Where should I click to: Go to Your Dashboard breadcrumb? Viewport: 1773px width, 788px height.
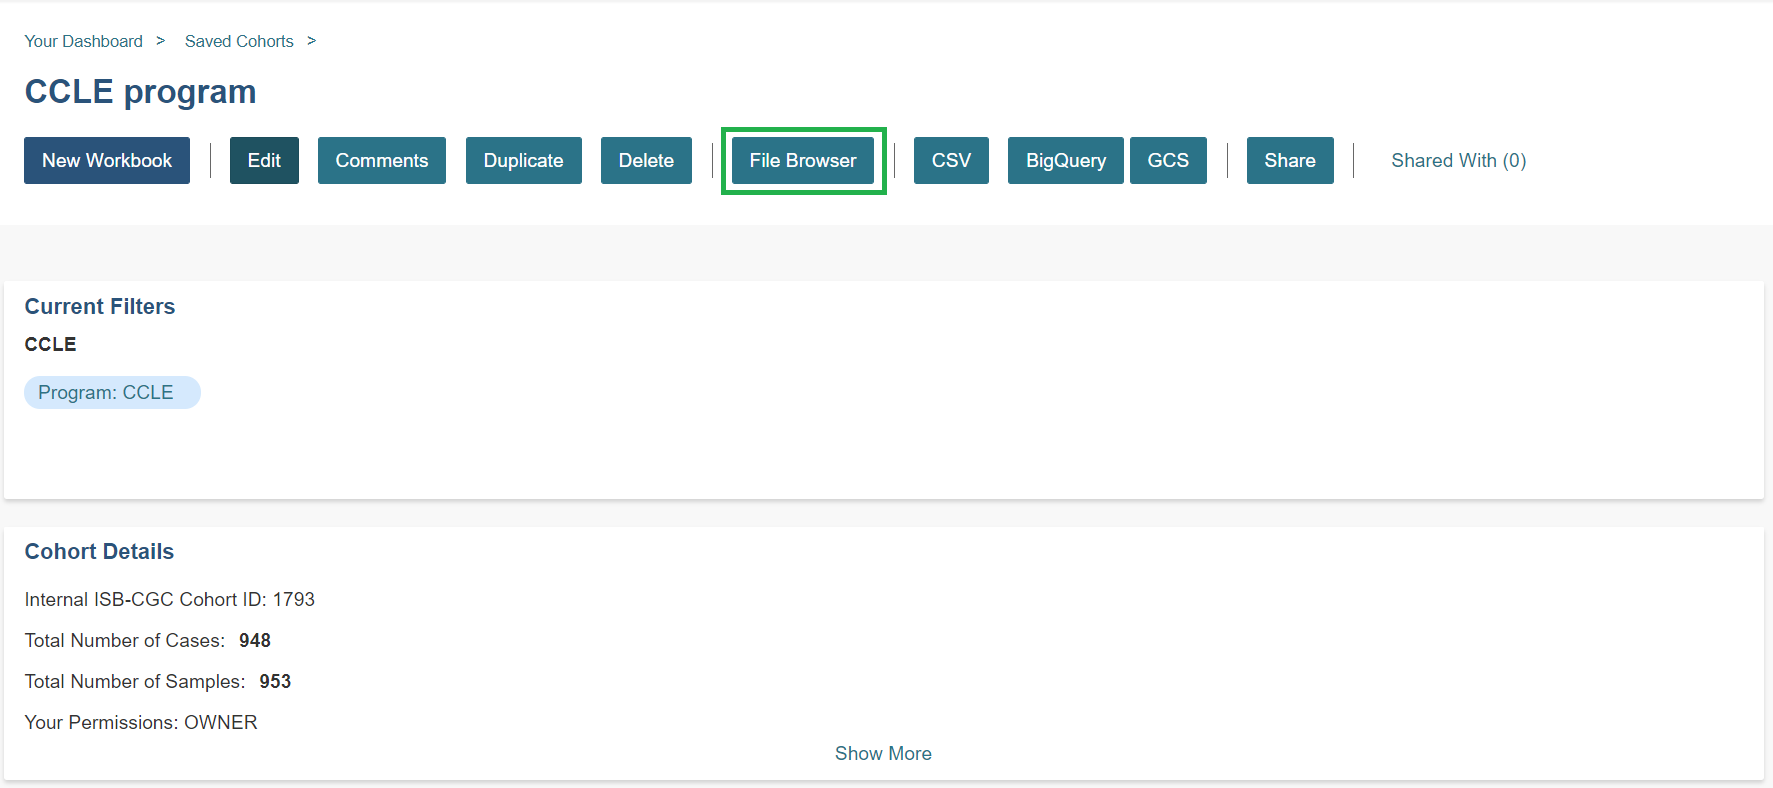coord(84,41)
